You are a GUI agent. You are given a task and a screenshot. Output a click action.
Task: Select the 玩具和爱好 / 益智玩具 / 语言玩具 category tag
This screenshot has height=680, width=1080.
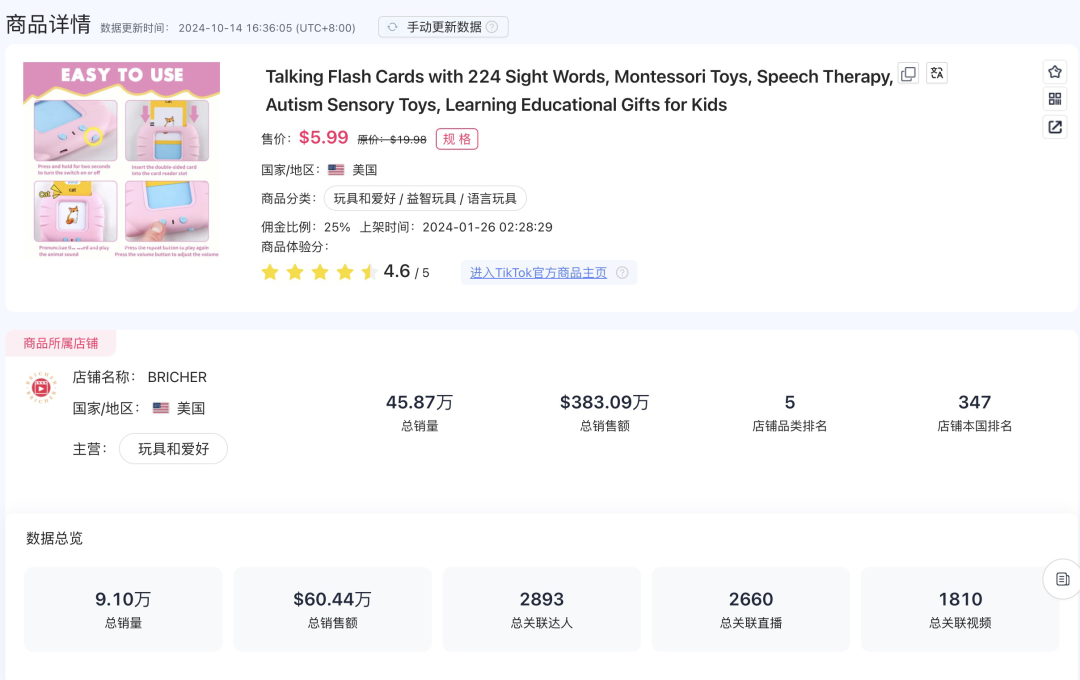[425, 199]
